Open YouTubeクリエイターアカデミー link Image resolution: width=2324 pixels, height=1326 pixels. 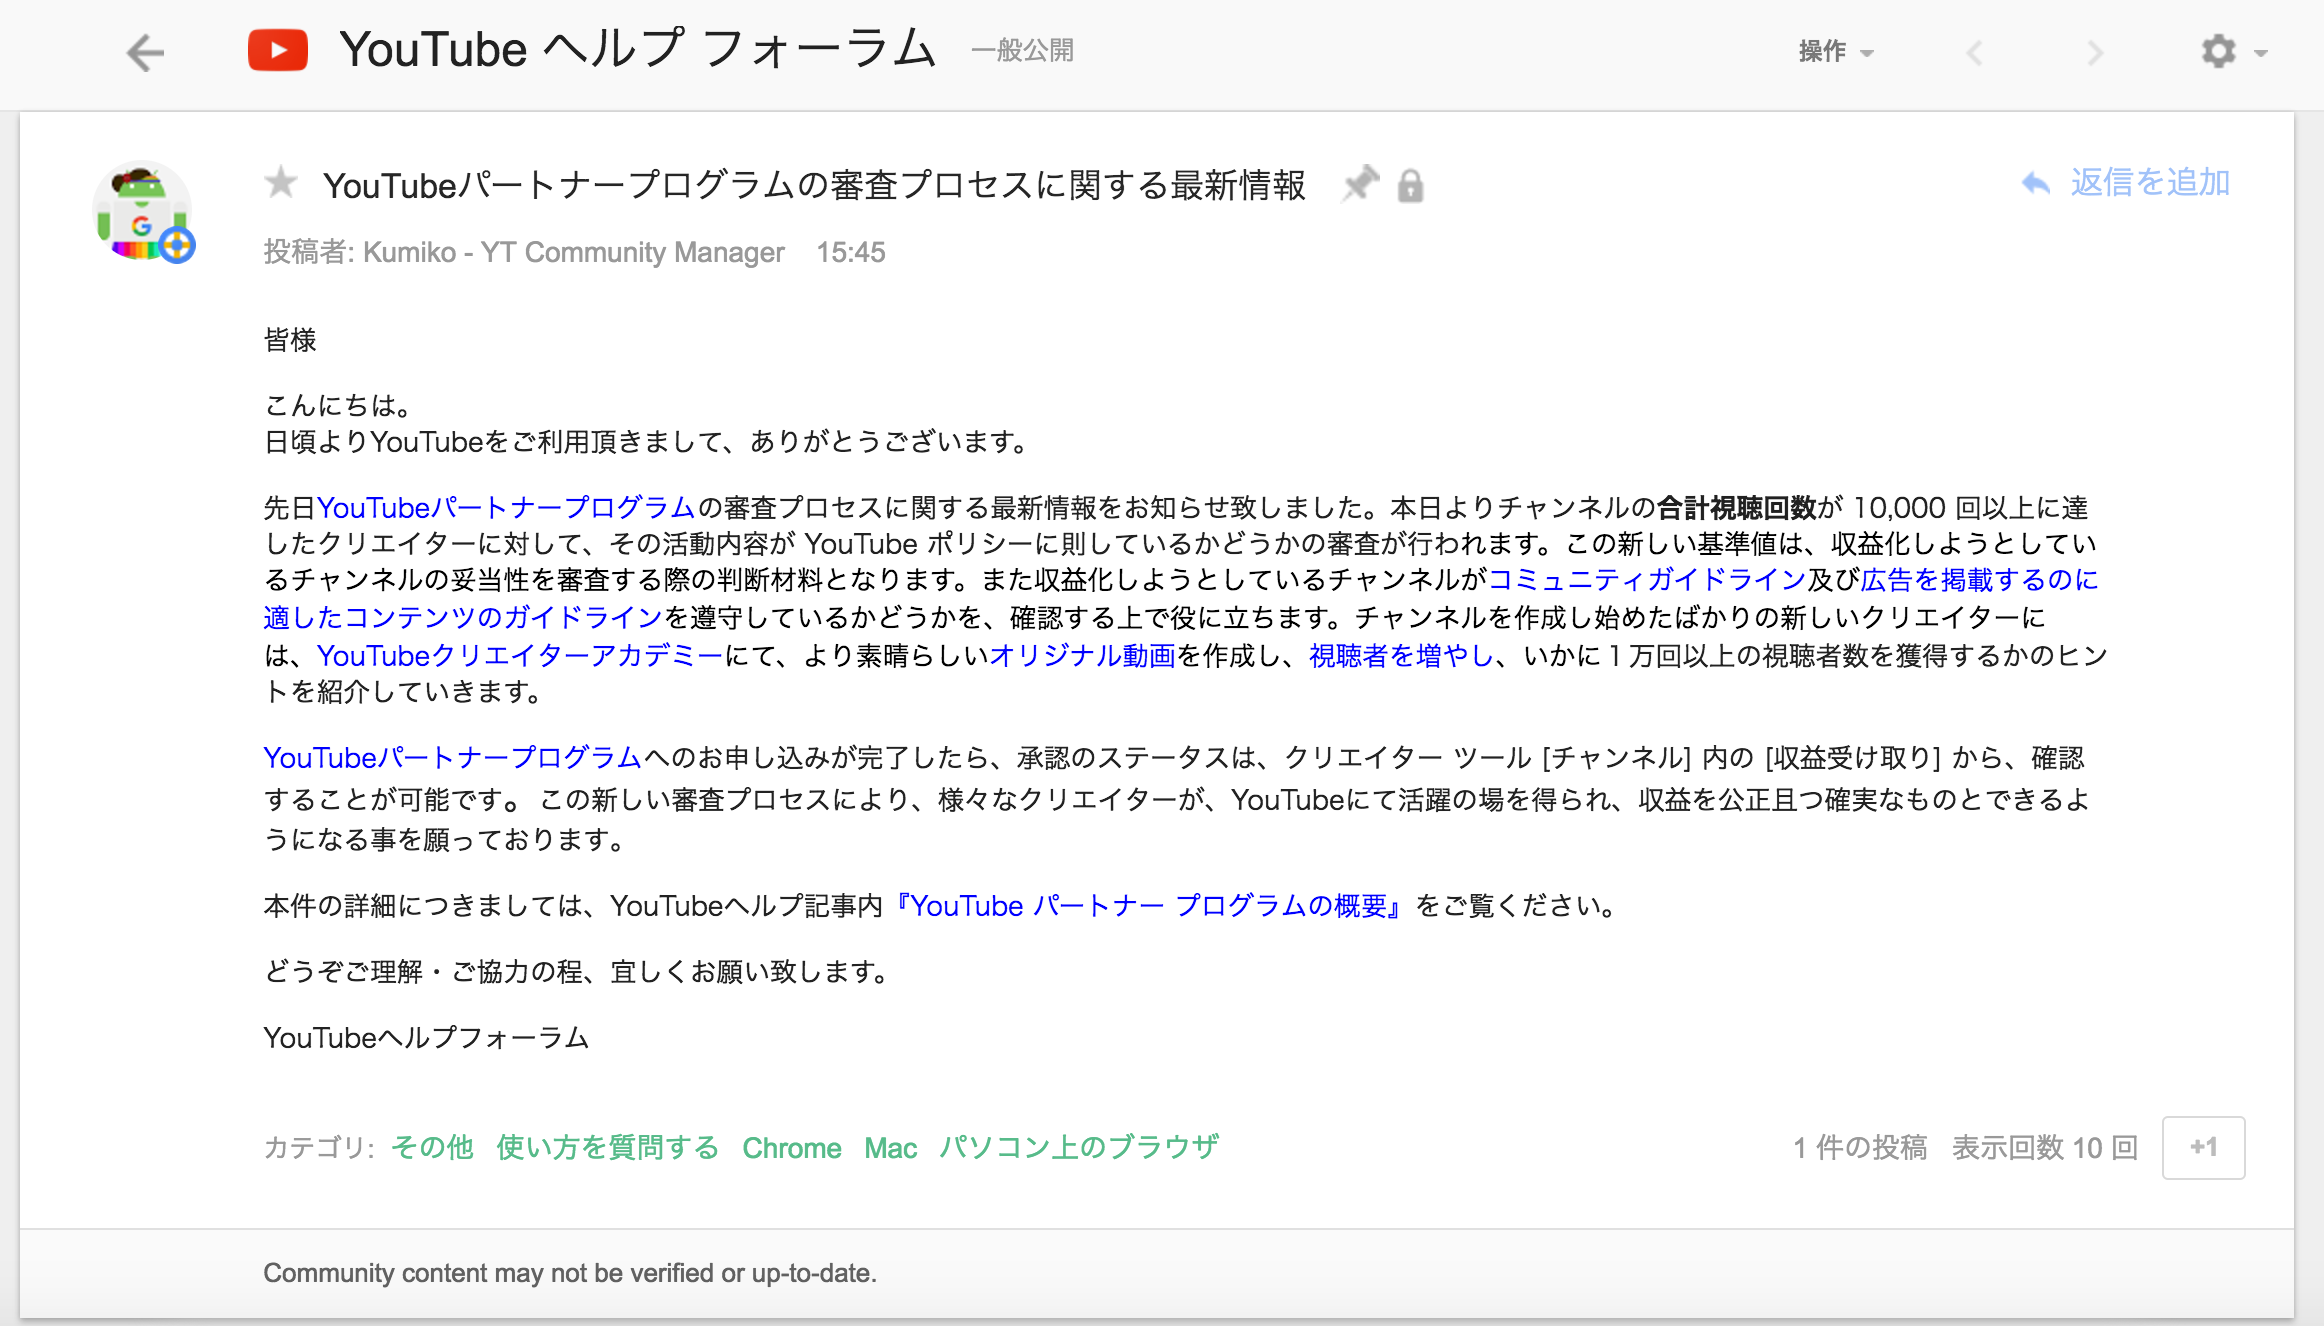(520, 656)
